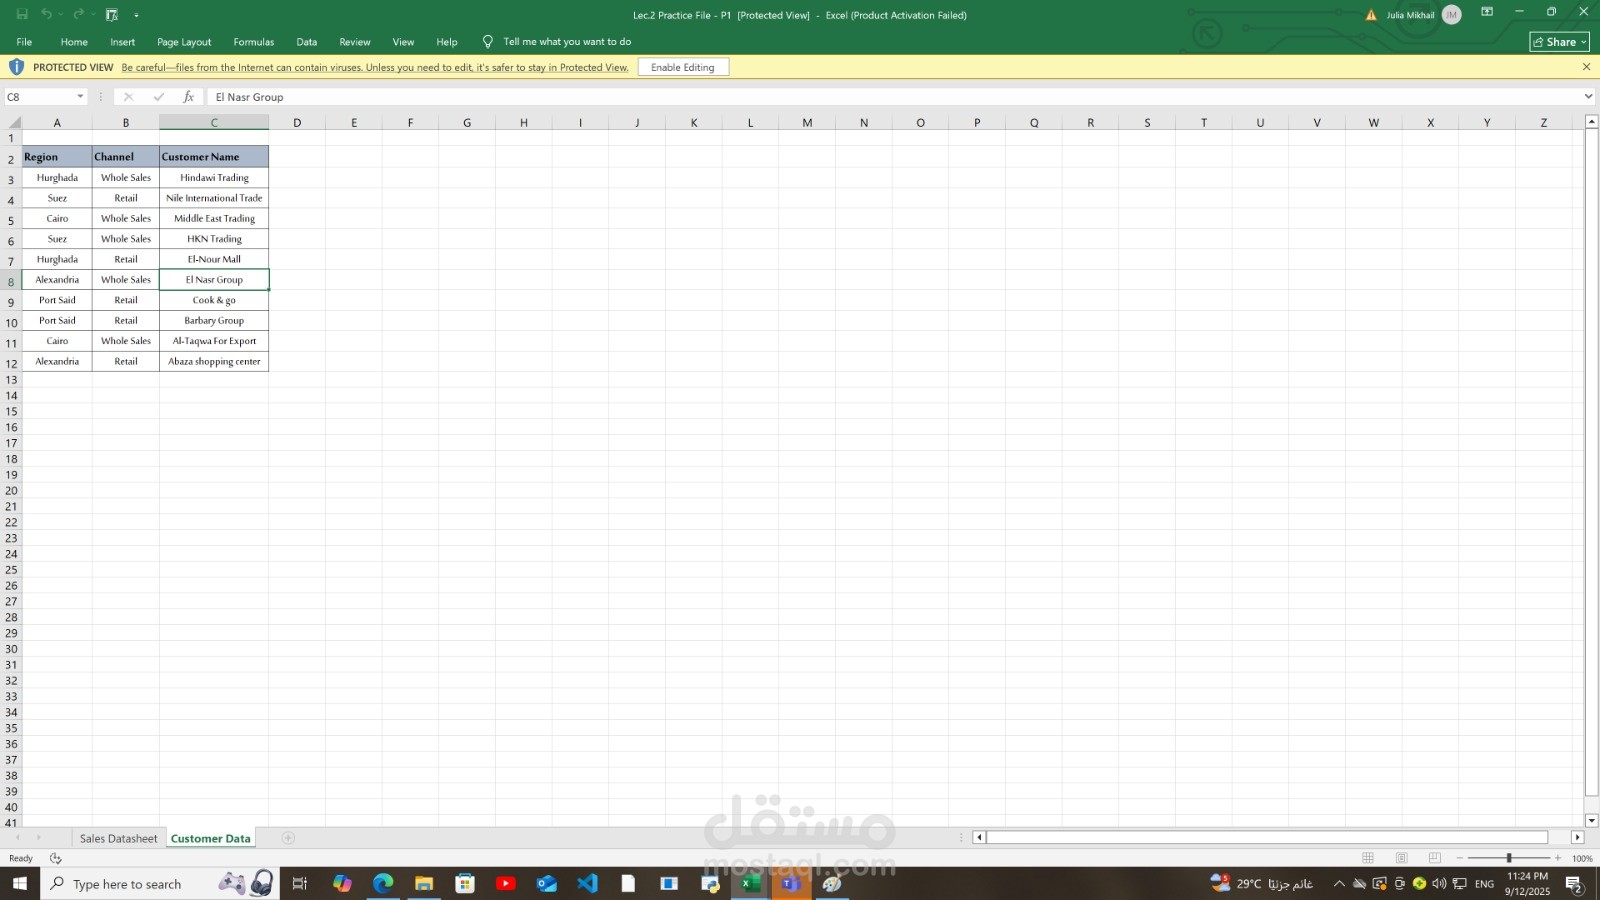Select the Hindawi Trading cell
The image size is (1600, 900).
(x=214, y=178)
